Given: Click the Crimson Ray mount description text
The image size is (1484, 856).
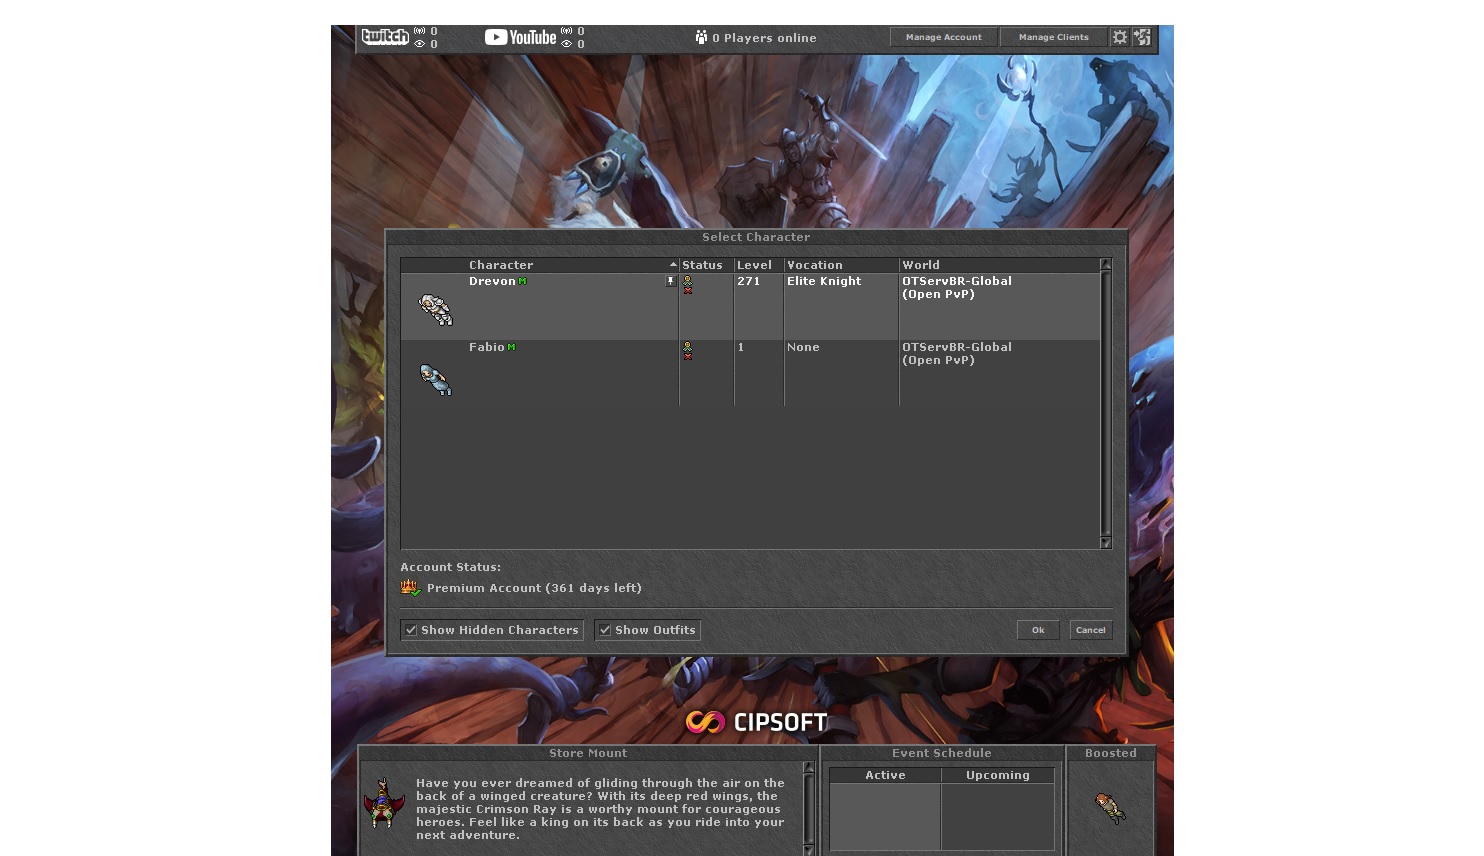Looking at the screenshot, I should tap(600, 809).
